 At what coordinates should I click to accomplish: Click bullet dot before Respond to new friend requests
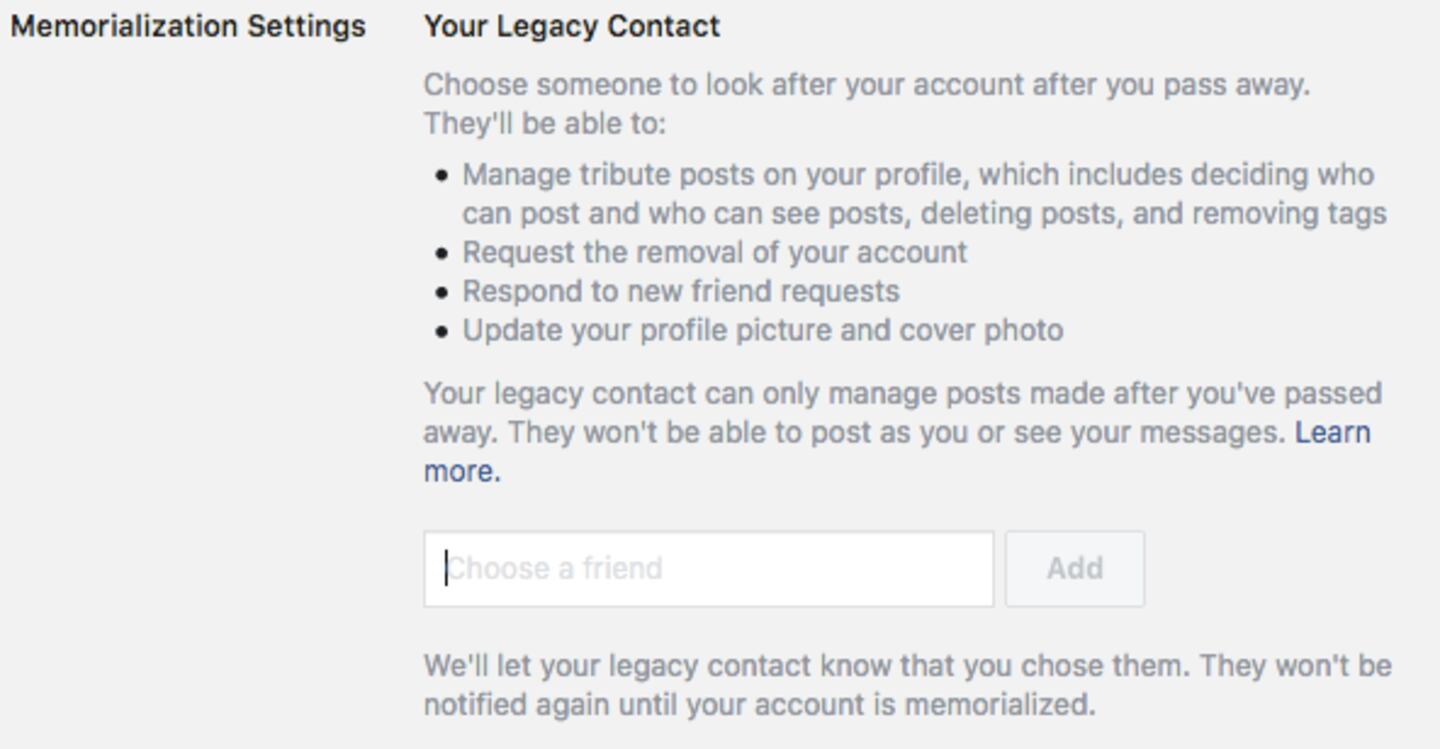click(x=443, y=292)
